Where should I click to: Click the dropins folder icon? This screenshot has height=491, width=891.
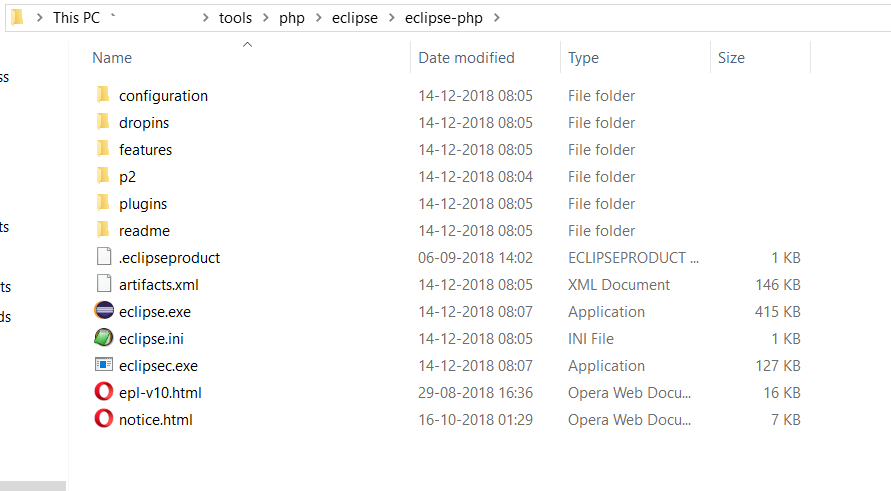[103, 122]
